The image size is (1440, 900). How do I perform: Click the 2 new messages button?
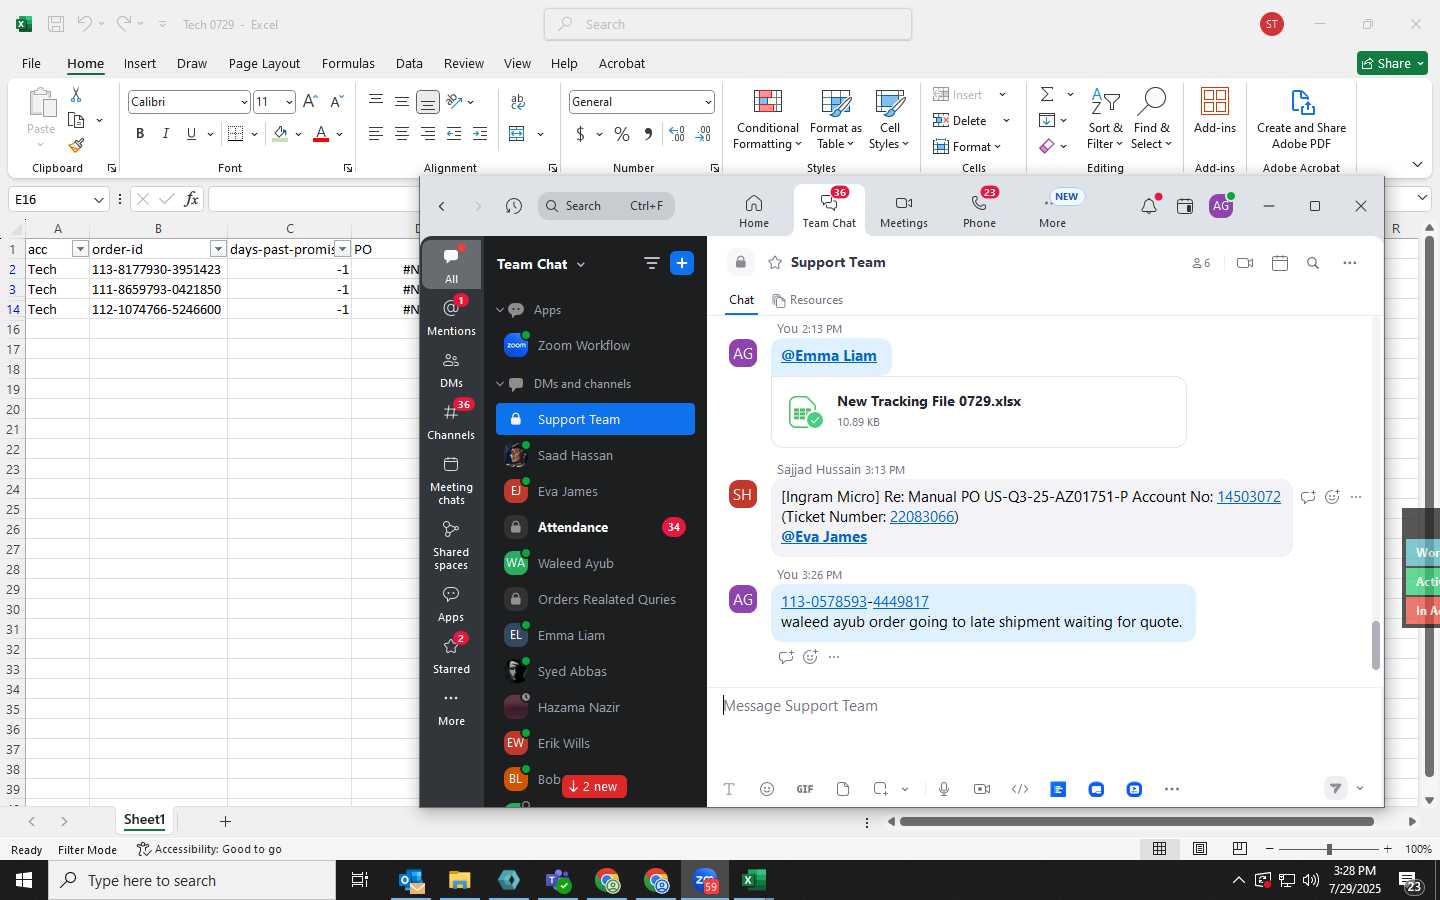(594, 786)
